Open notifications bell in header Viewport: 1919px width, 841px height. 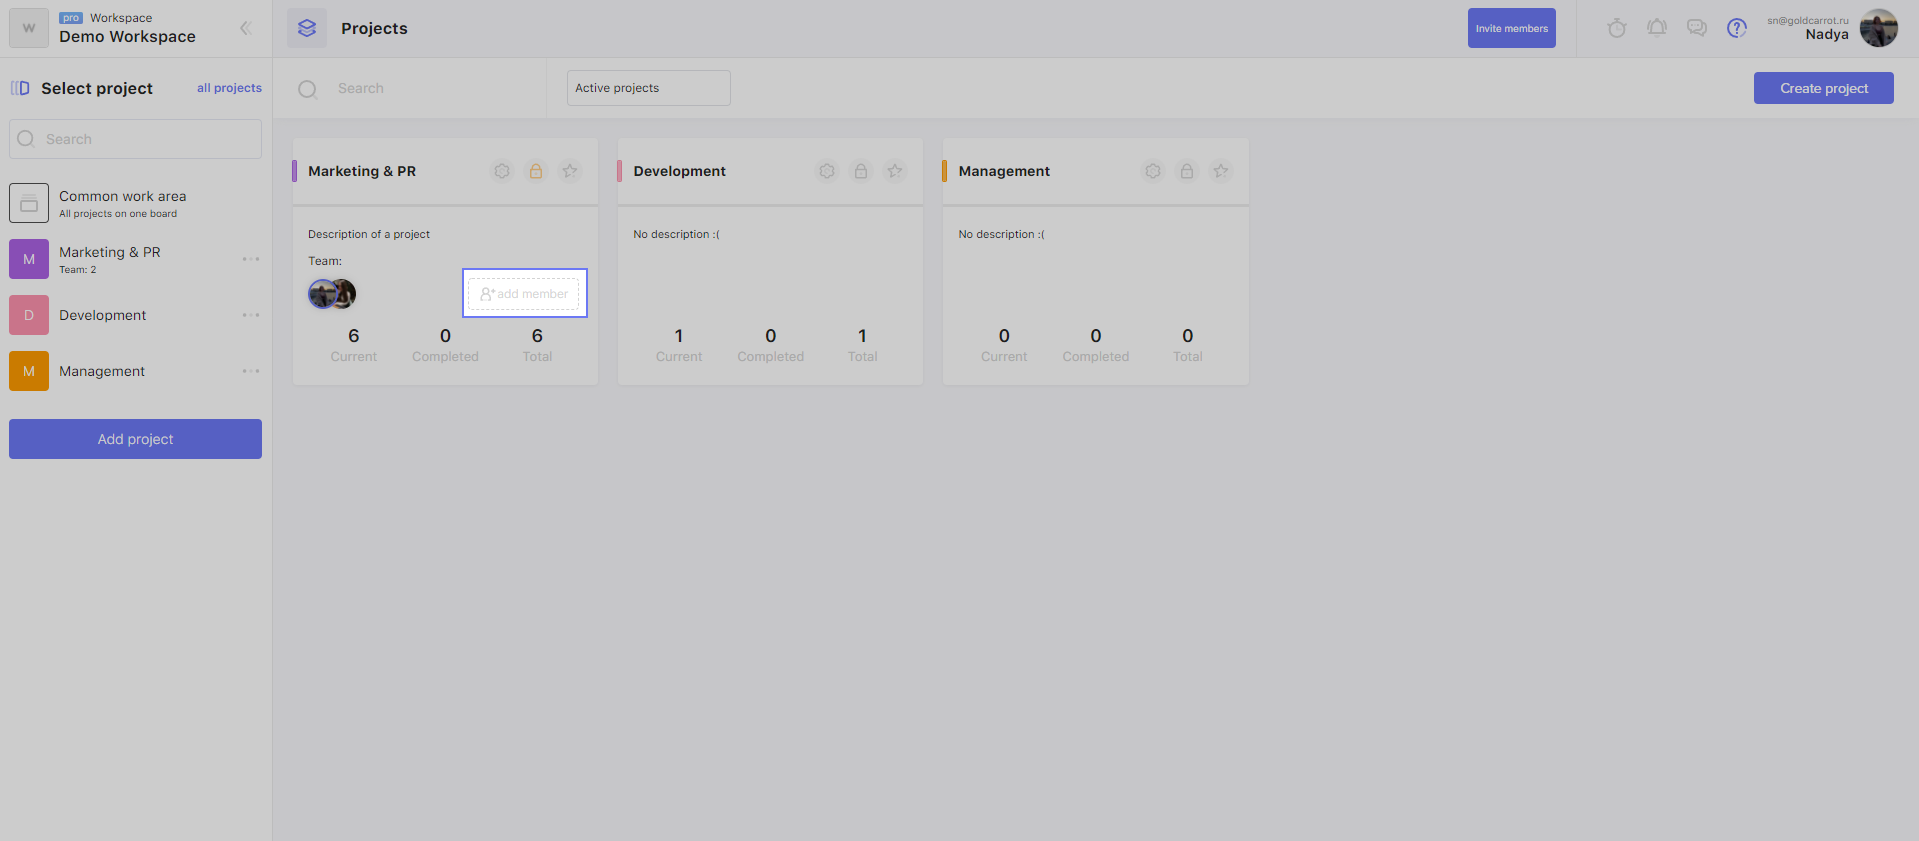point(1656,28)
